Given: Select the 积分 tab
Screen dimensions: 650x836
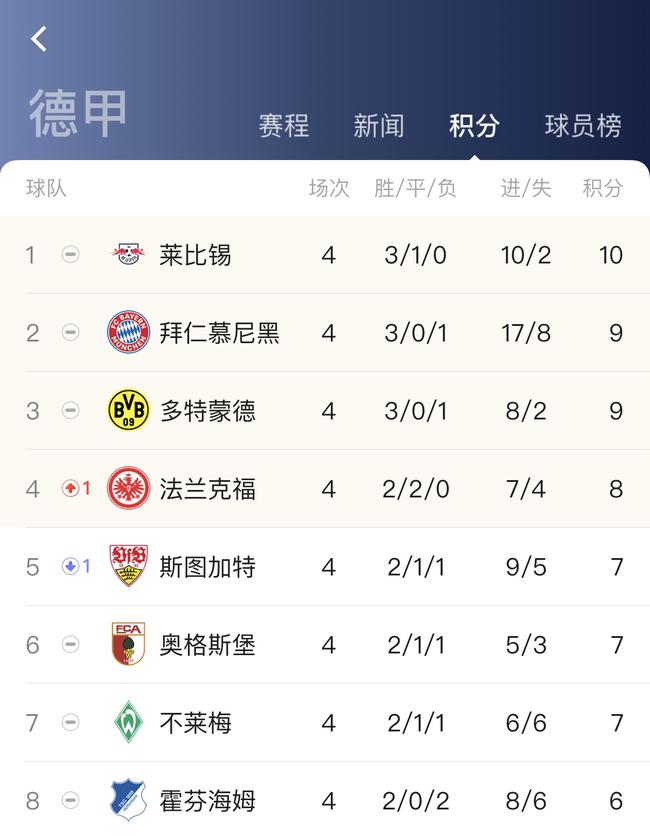Looking at the screenshot, I should click(x=474, y=126).
